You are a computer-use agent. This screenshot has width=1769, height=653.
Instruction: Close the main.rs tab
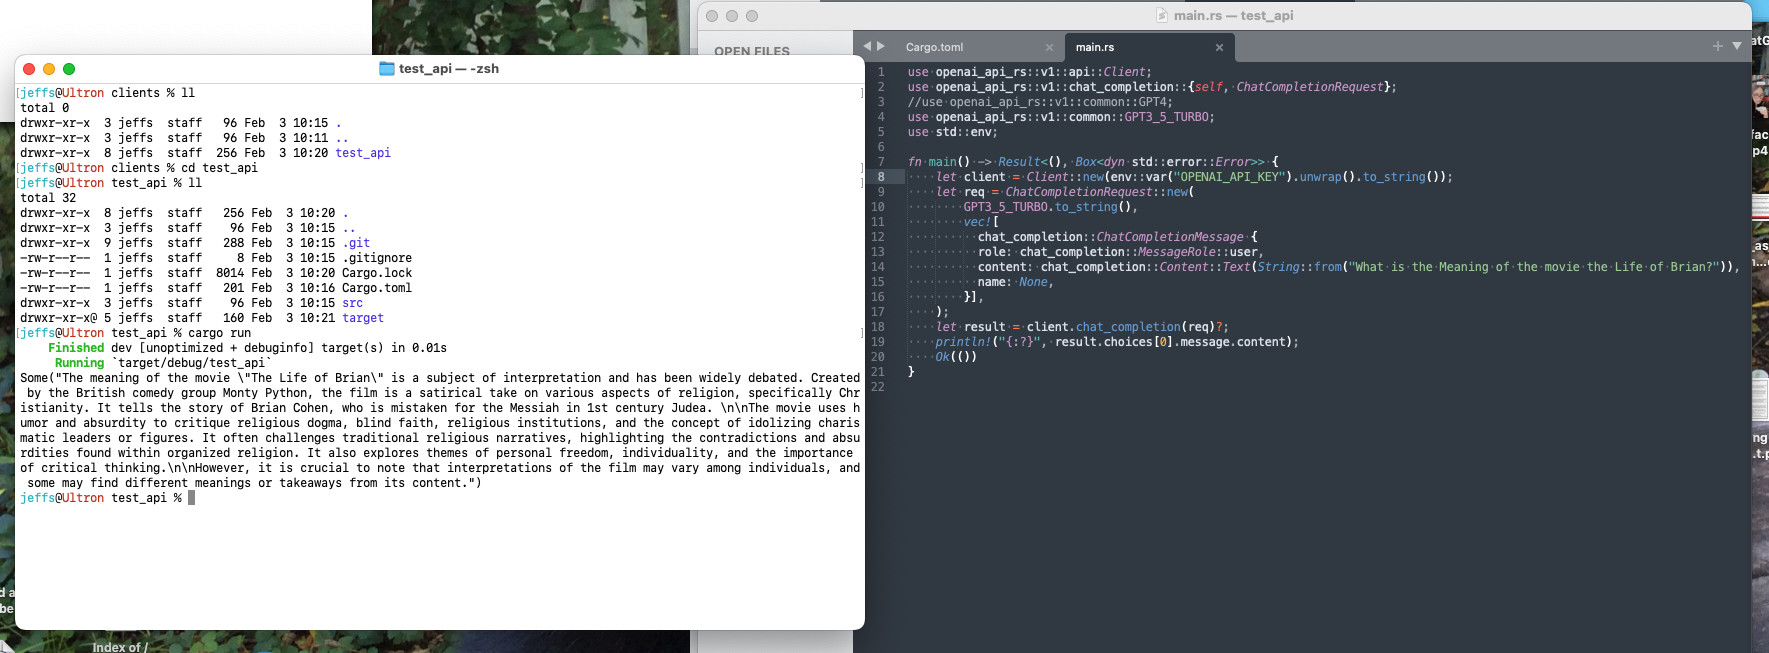coord(1219,47)
